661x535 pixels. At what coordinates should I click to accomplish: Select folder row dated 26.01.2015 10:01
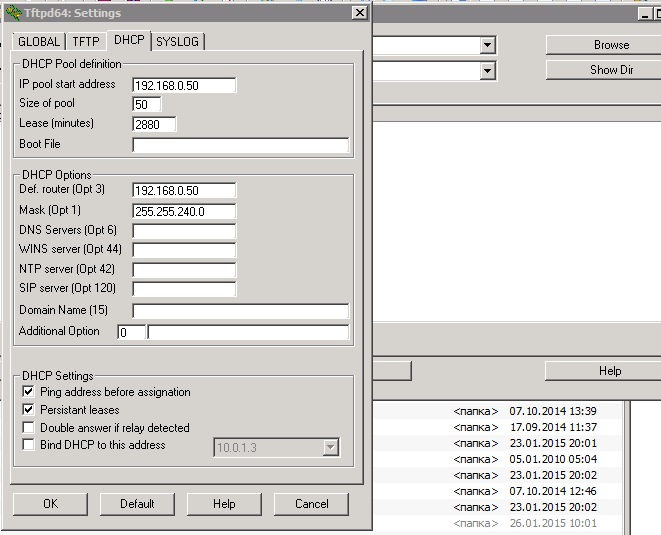coord(497,523)
